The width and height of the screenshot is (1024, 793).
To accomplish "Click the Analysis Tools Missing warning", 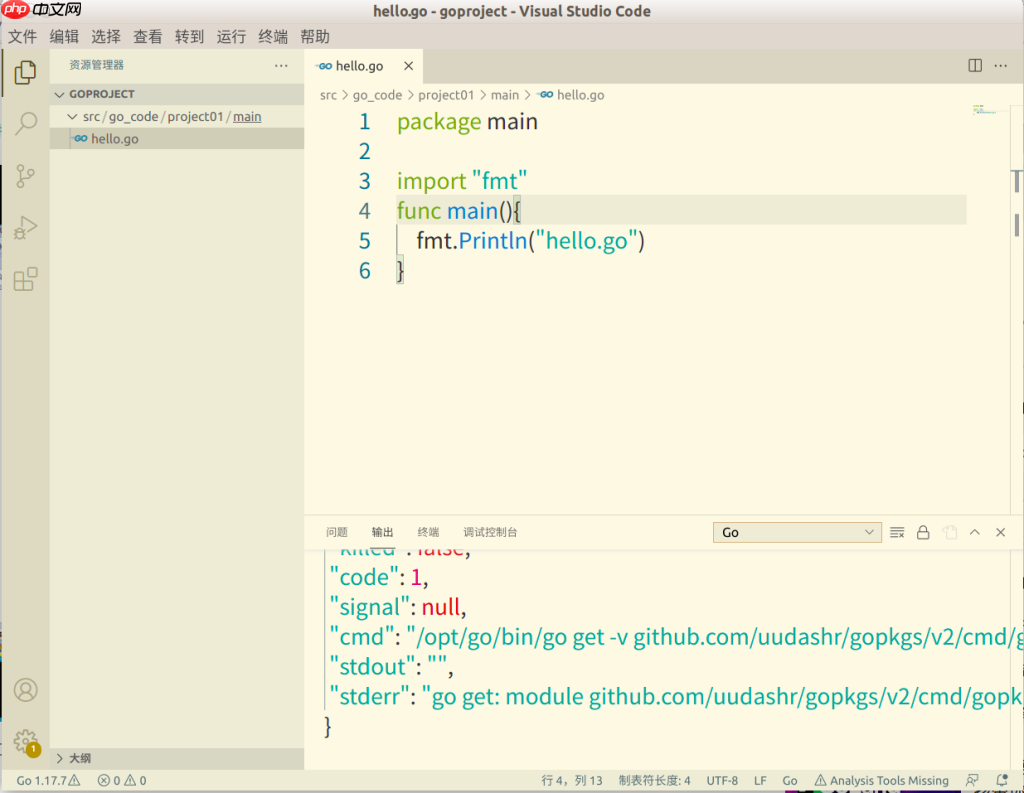I will coord(881,781).
